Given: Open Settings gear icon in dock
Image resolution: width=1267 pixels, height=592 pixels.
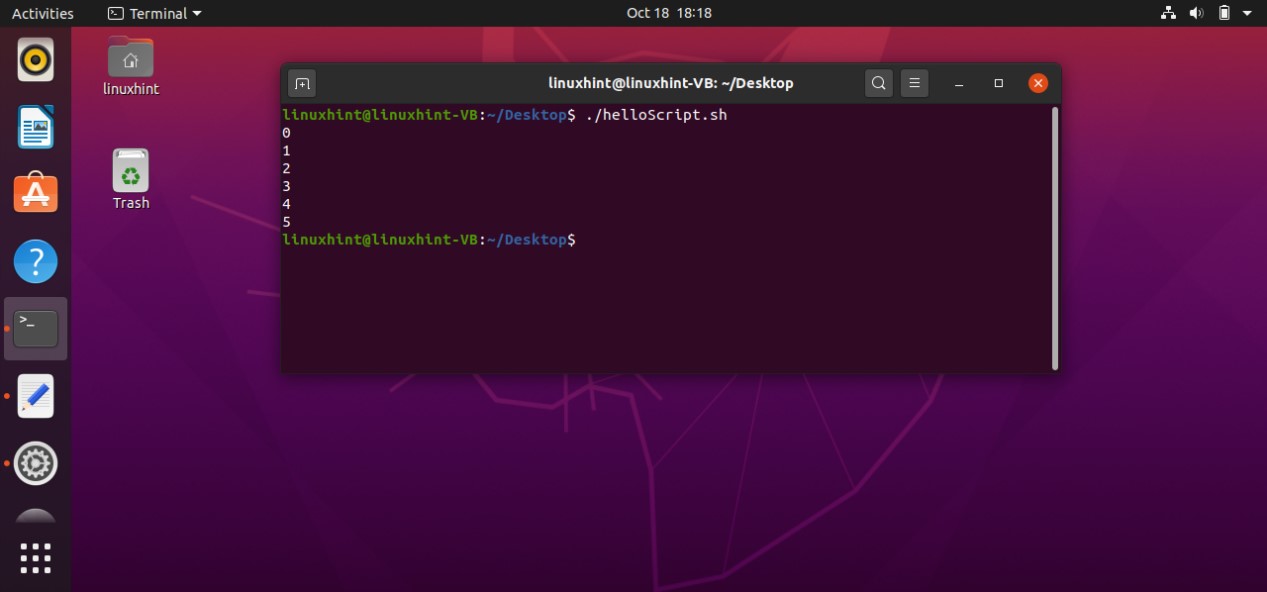Looking at the screenshot, I should 36,463.
